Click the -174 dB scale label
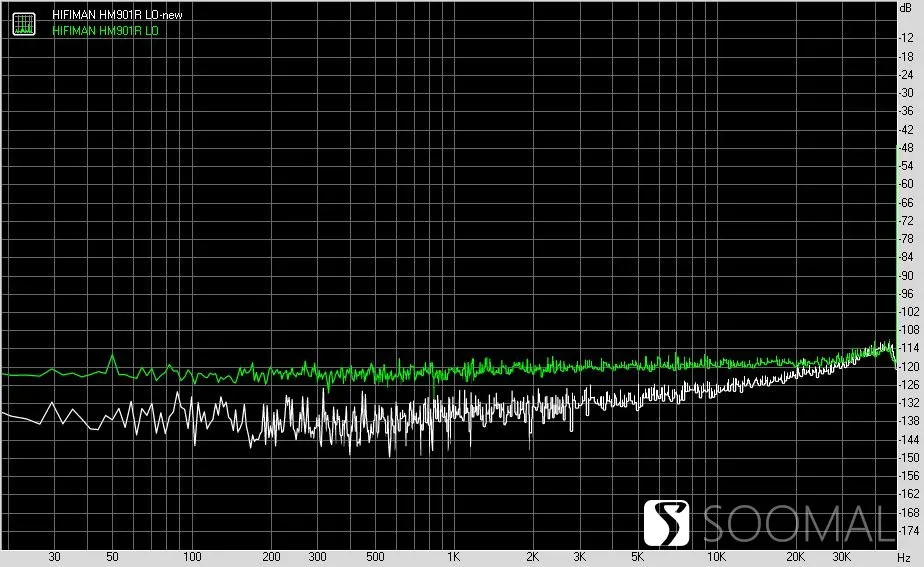The image size is (924, 567). click(908, 530)
